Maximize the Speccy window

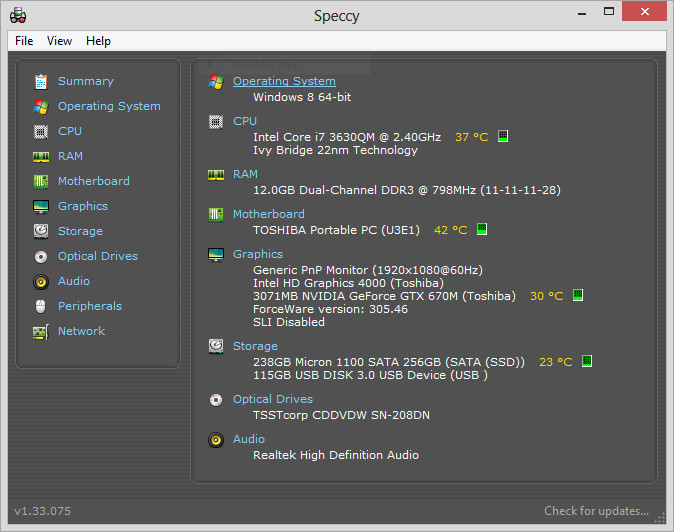click(609, 12)
